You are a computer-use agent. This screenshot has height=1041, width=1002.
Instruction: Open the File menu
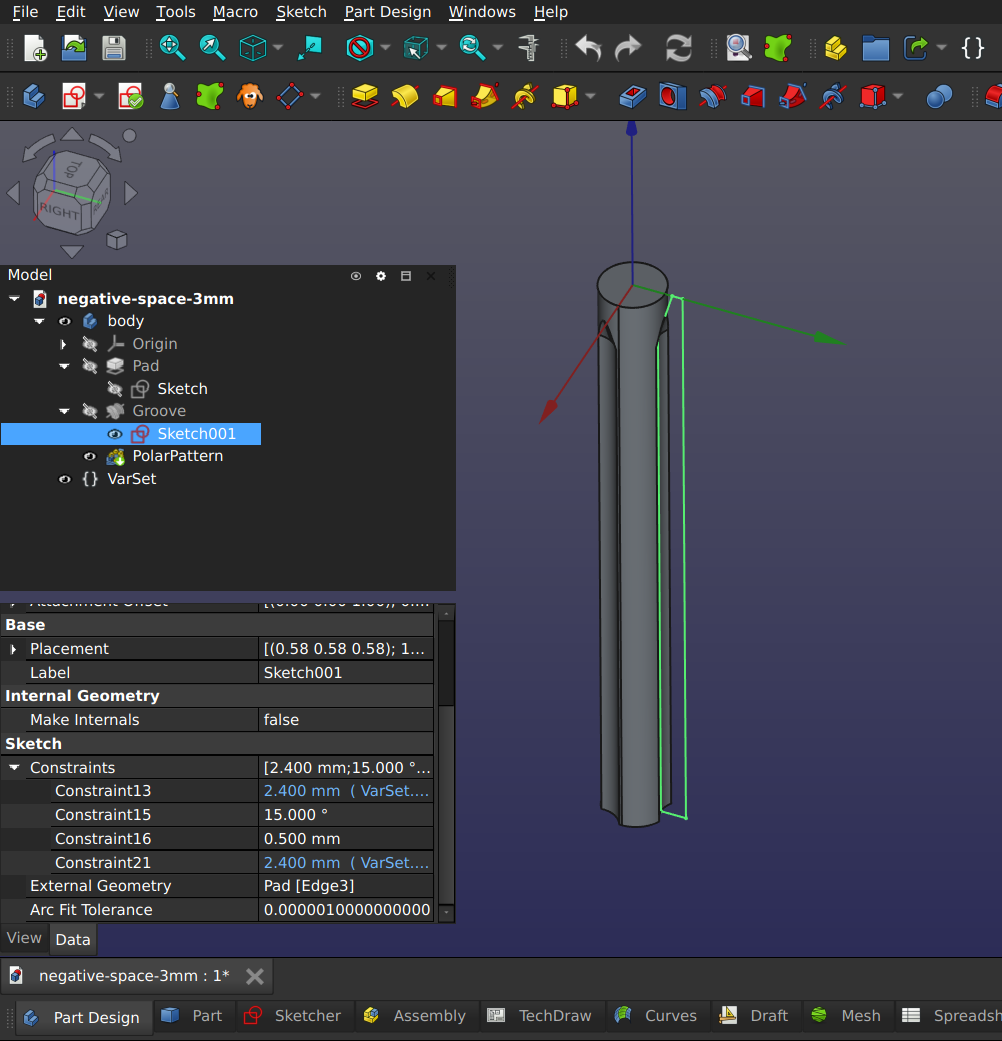pyautogui.click(x=25, y=12)
